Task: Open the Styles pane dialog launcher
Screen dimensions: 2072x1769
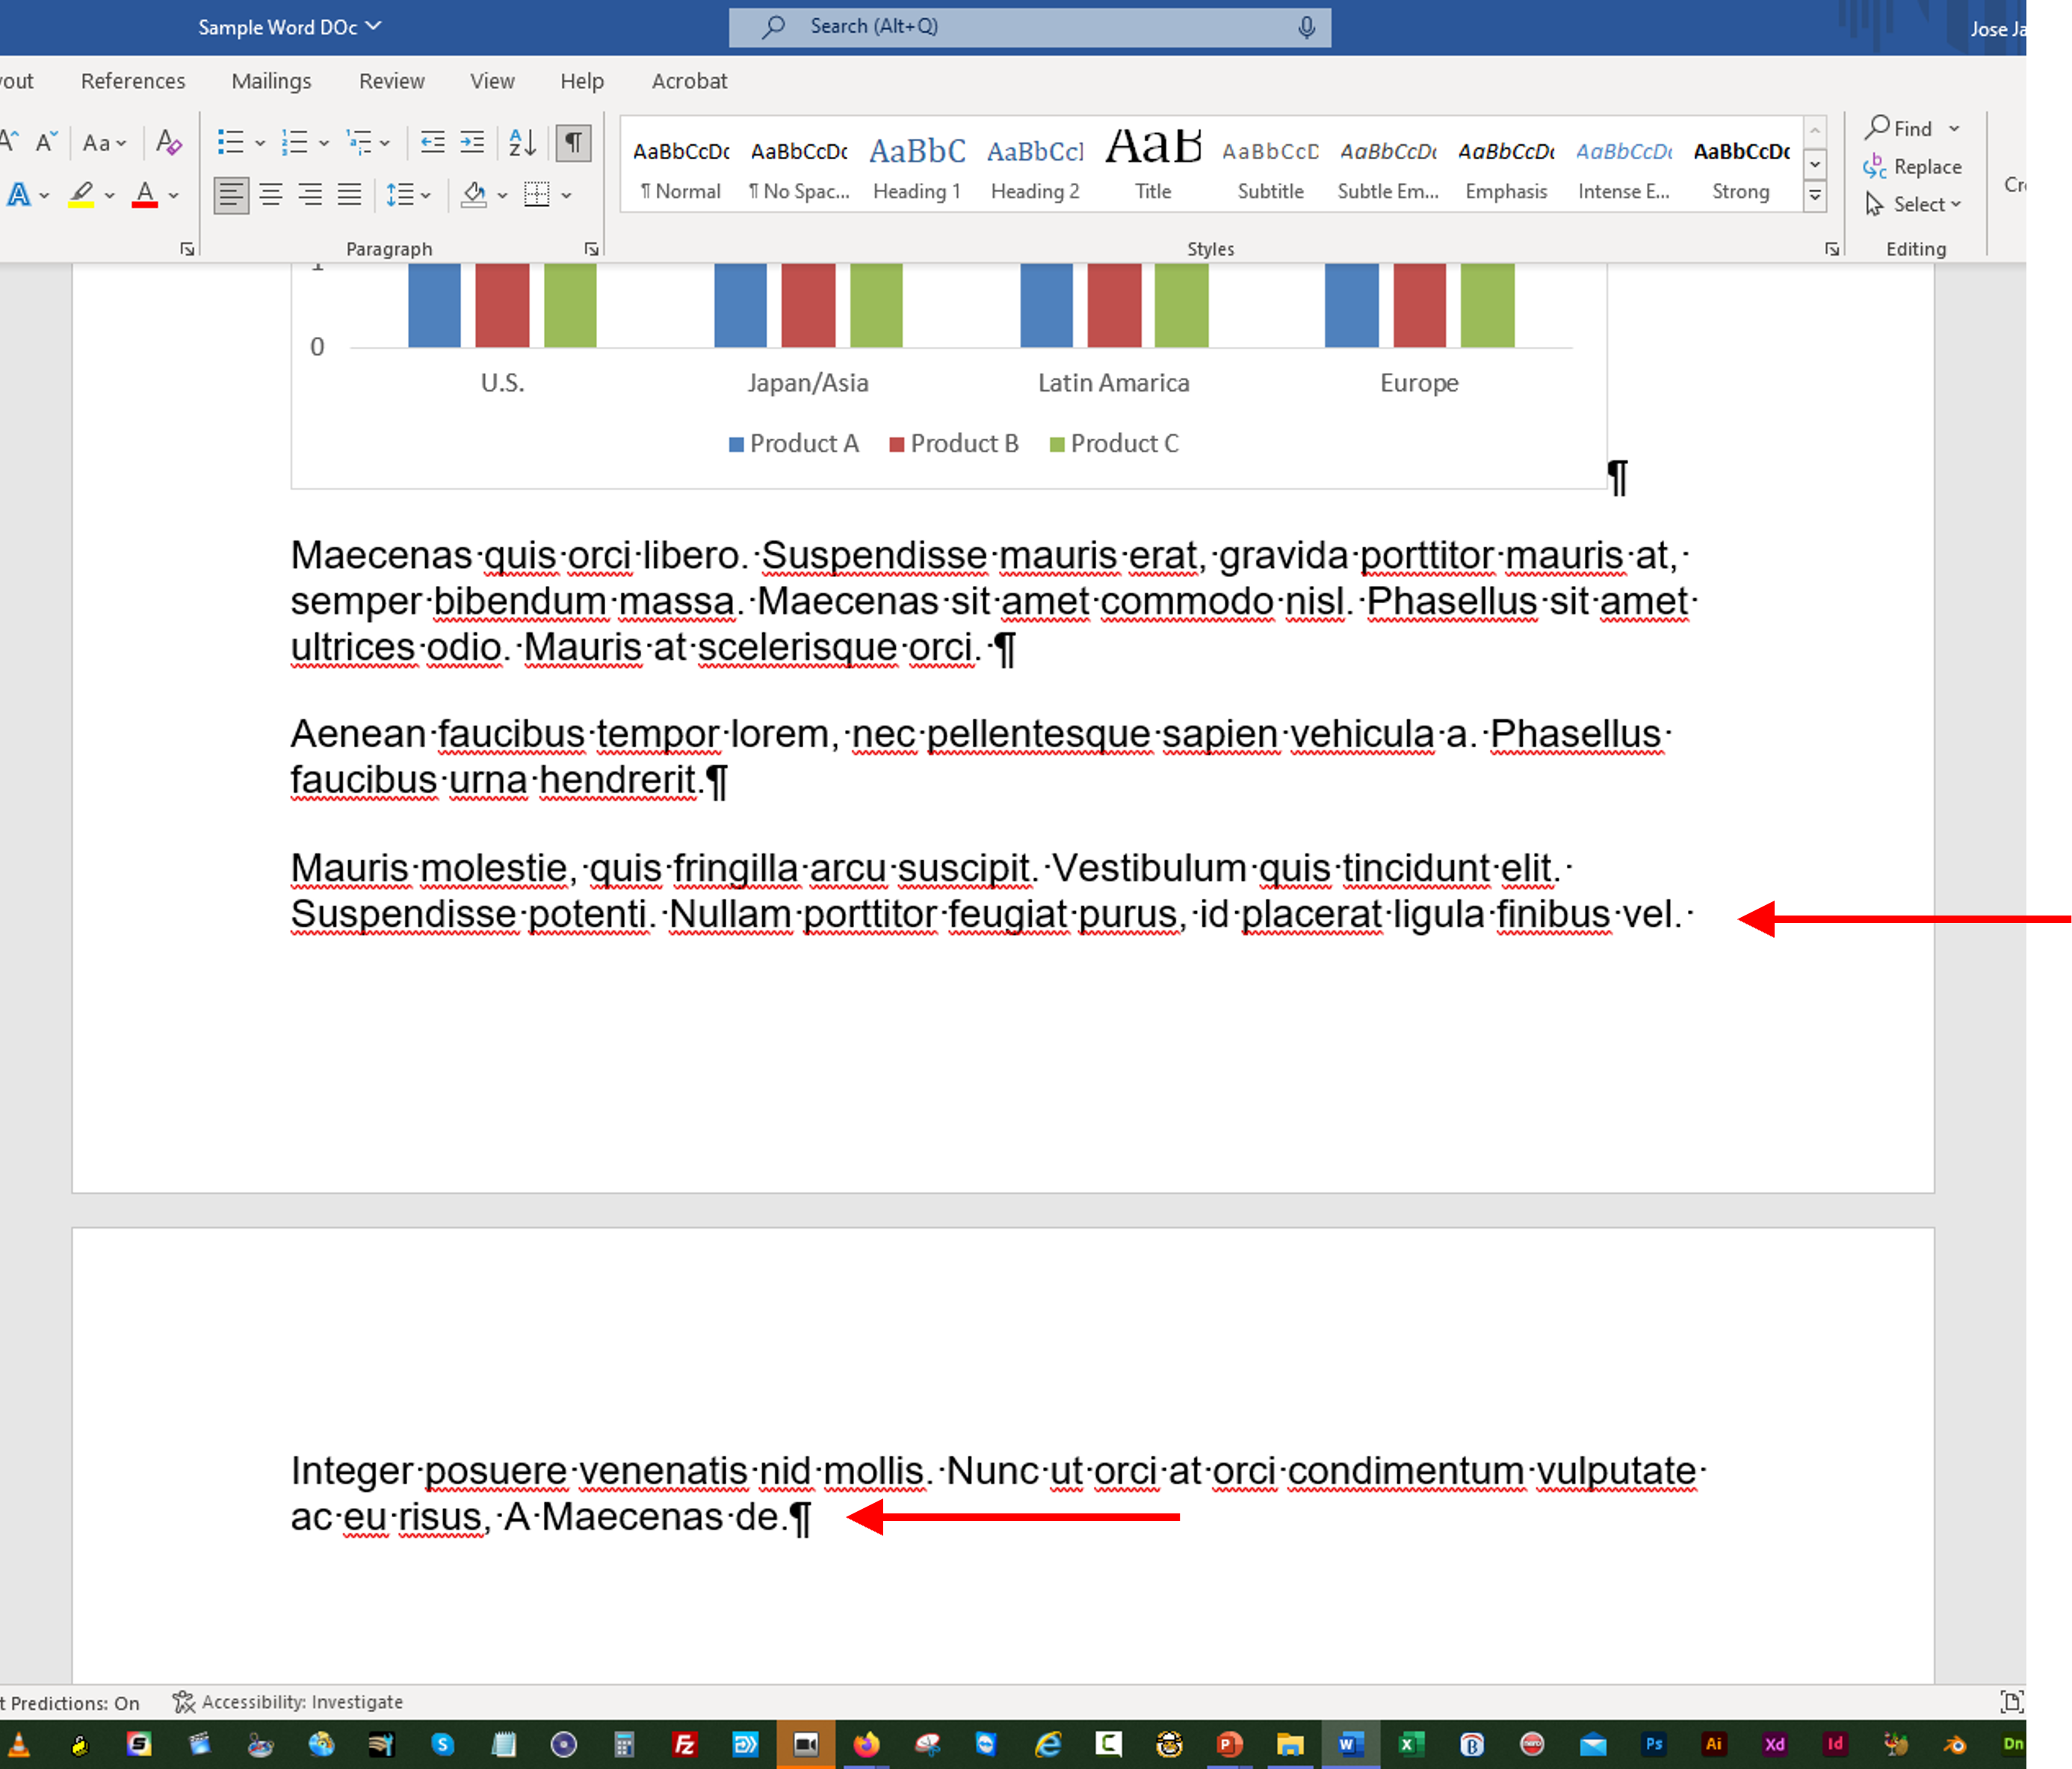Action: coord(1831,249)
